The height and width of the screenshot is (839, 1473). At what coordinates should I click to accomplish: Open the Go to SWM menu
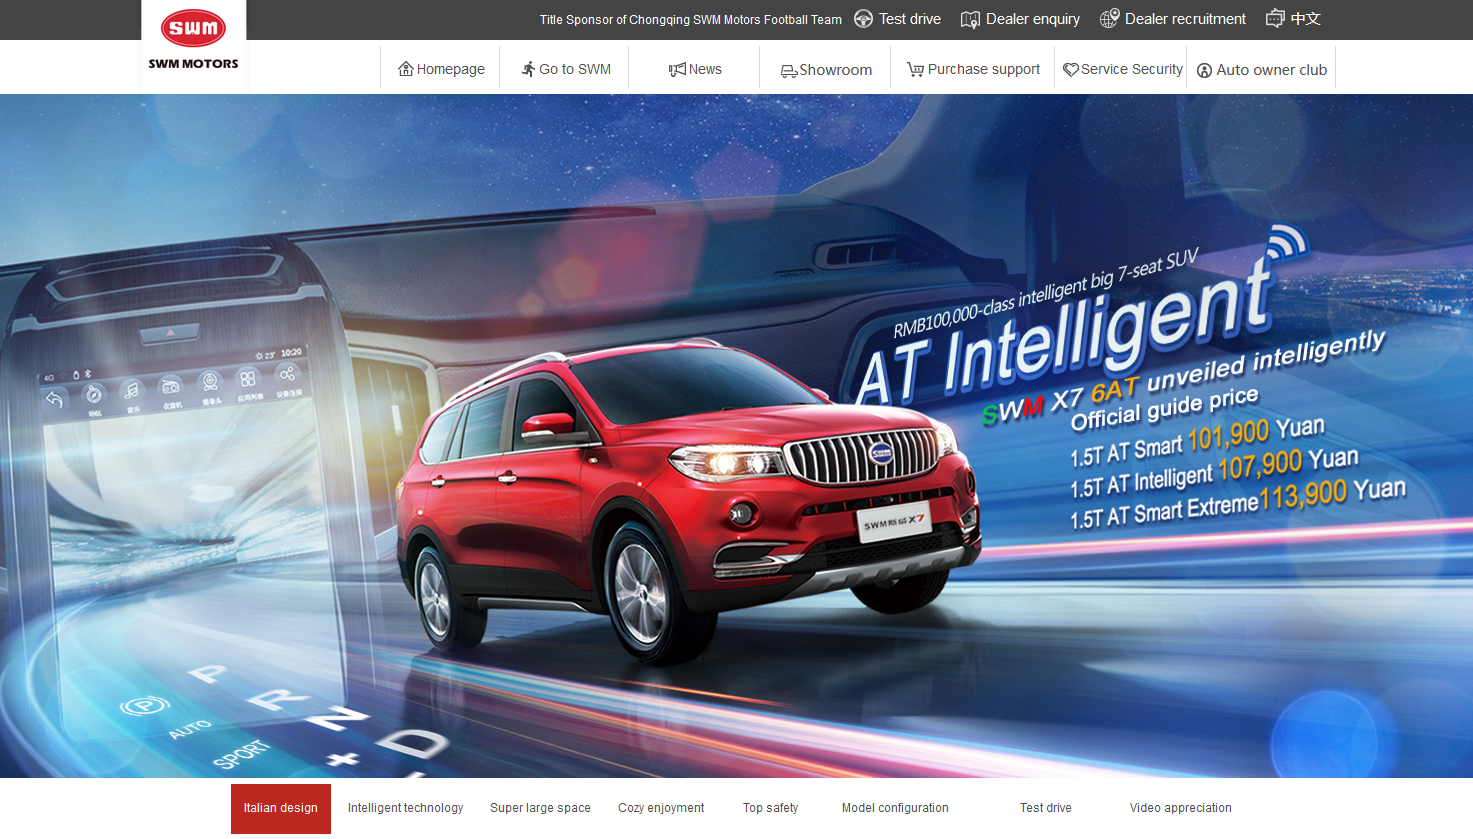(x=565, y=69)
